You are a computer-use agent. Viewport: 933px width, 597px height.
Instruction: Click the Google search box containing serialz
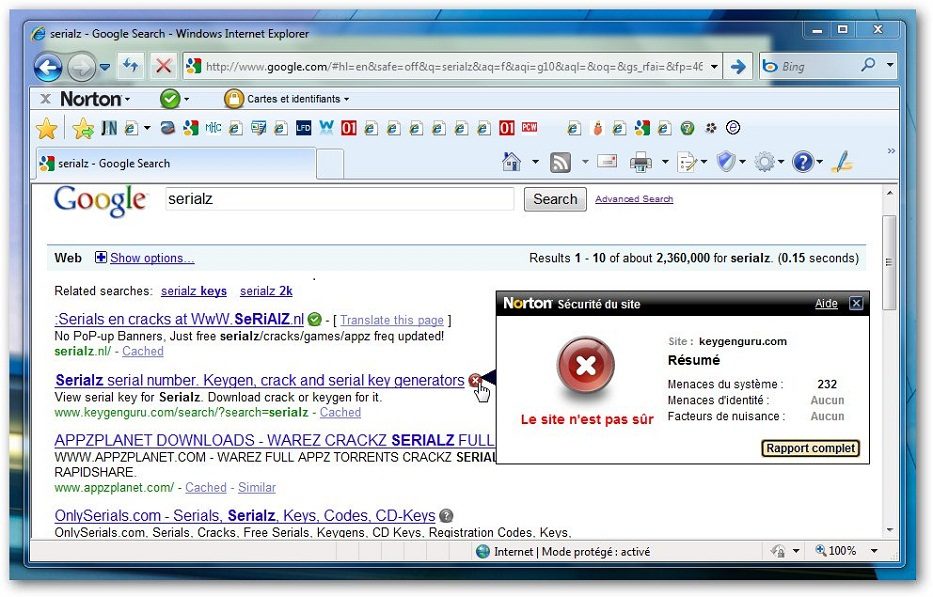tap(339, 199)
